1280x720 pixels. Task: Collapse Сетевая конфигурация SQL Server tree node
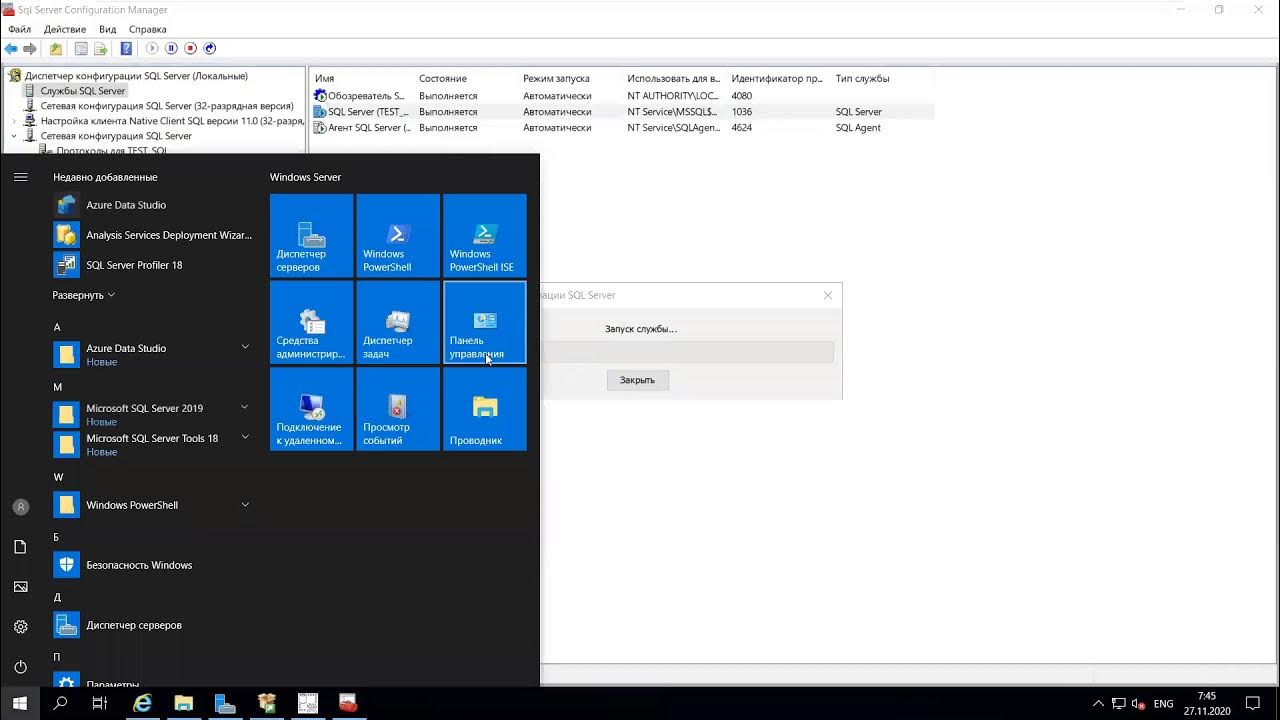click(14, 136)
